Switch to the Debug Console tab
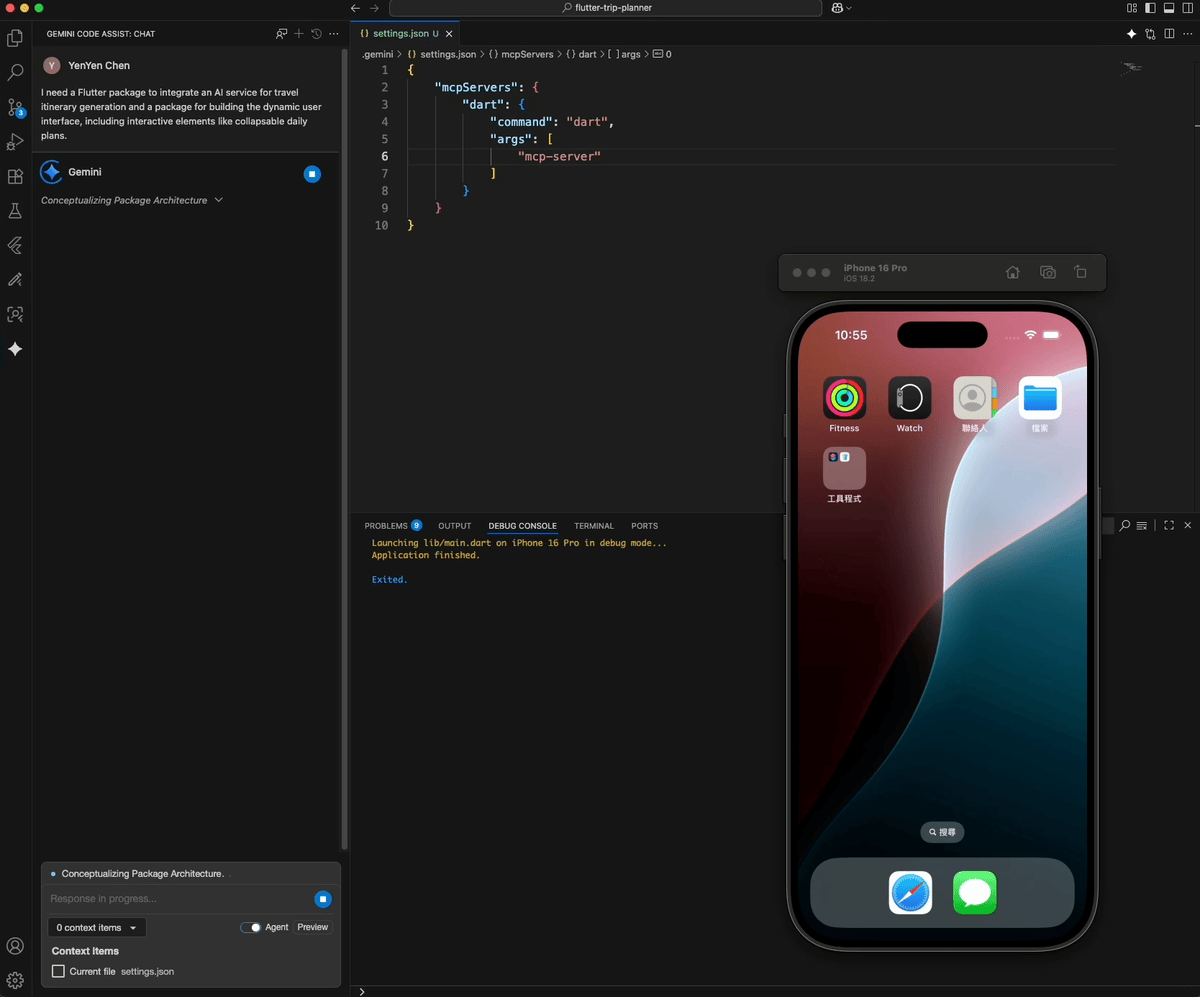 pyautogui.click(x=523, y=526)
